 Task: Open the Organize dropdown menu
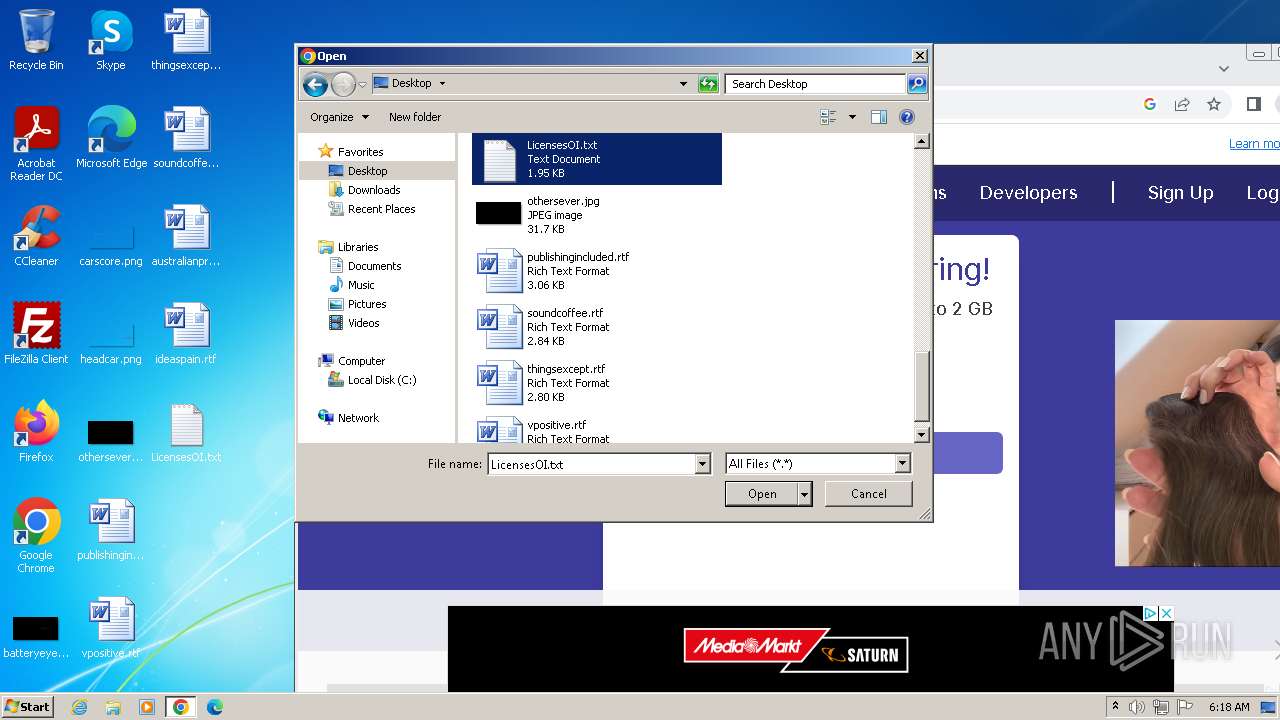point(339,117)
